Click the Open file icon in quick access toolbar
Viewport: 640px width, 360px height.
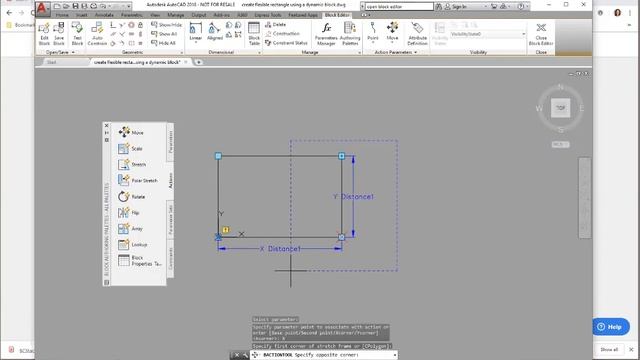pos(66,6)
